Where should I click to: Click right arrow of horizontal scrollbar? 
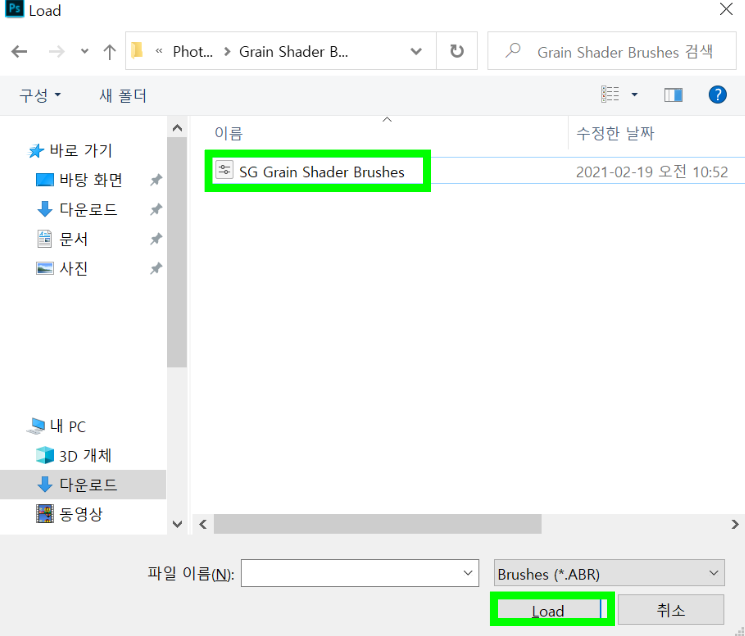(x=735, y=524)
